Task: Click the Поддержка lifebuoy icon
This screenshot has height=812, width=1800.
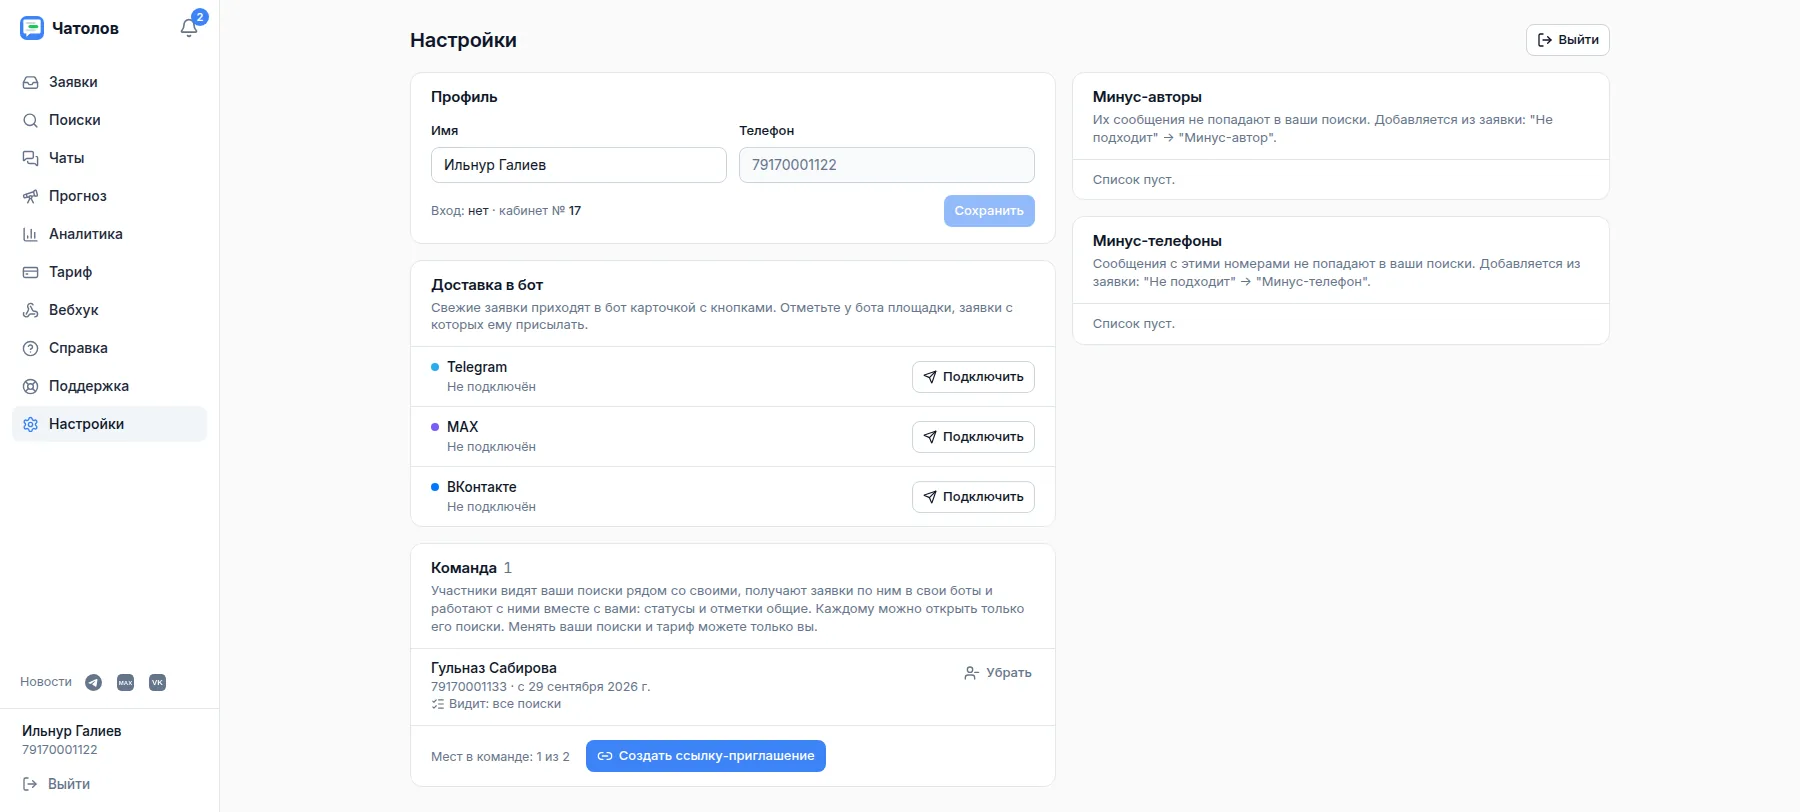Action: 30,386
